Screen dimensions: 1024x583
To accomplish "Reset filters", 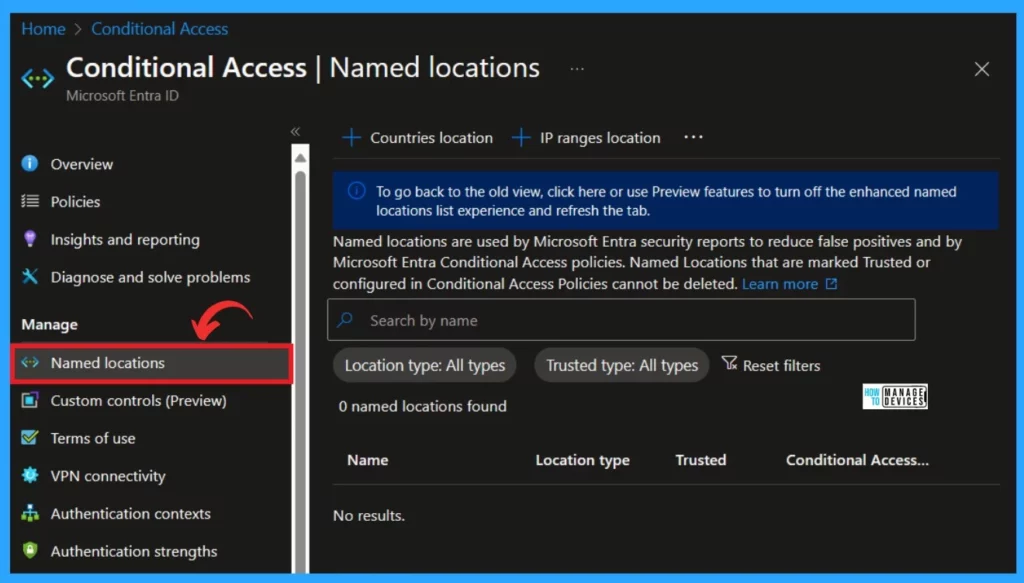I will tap(771, 365).
